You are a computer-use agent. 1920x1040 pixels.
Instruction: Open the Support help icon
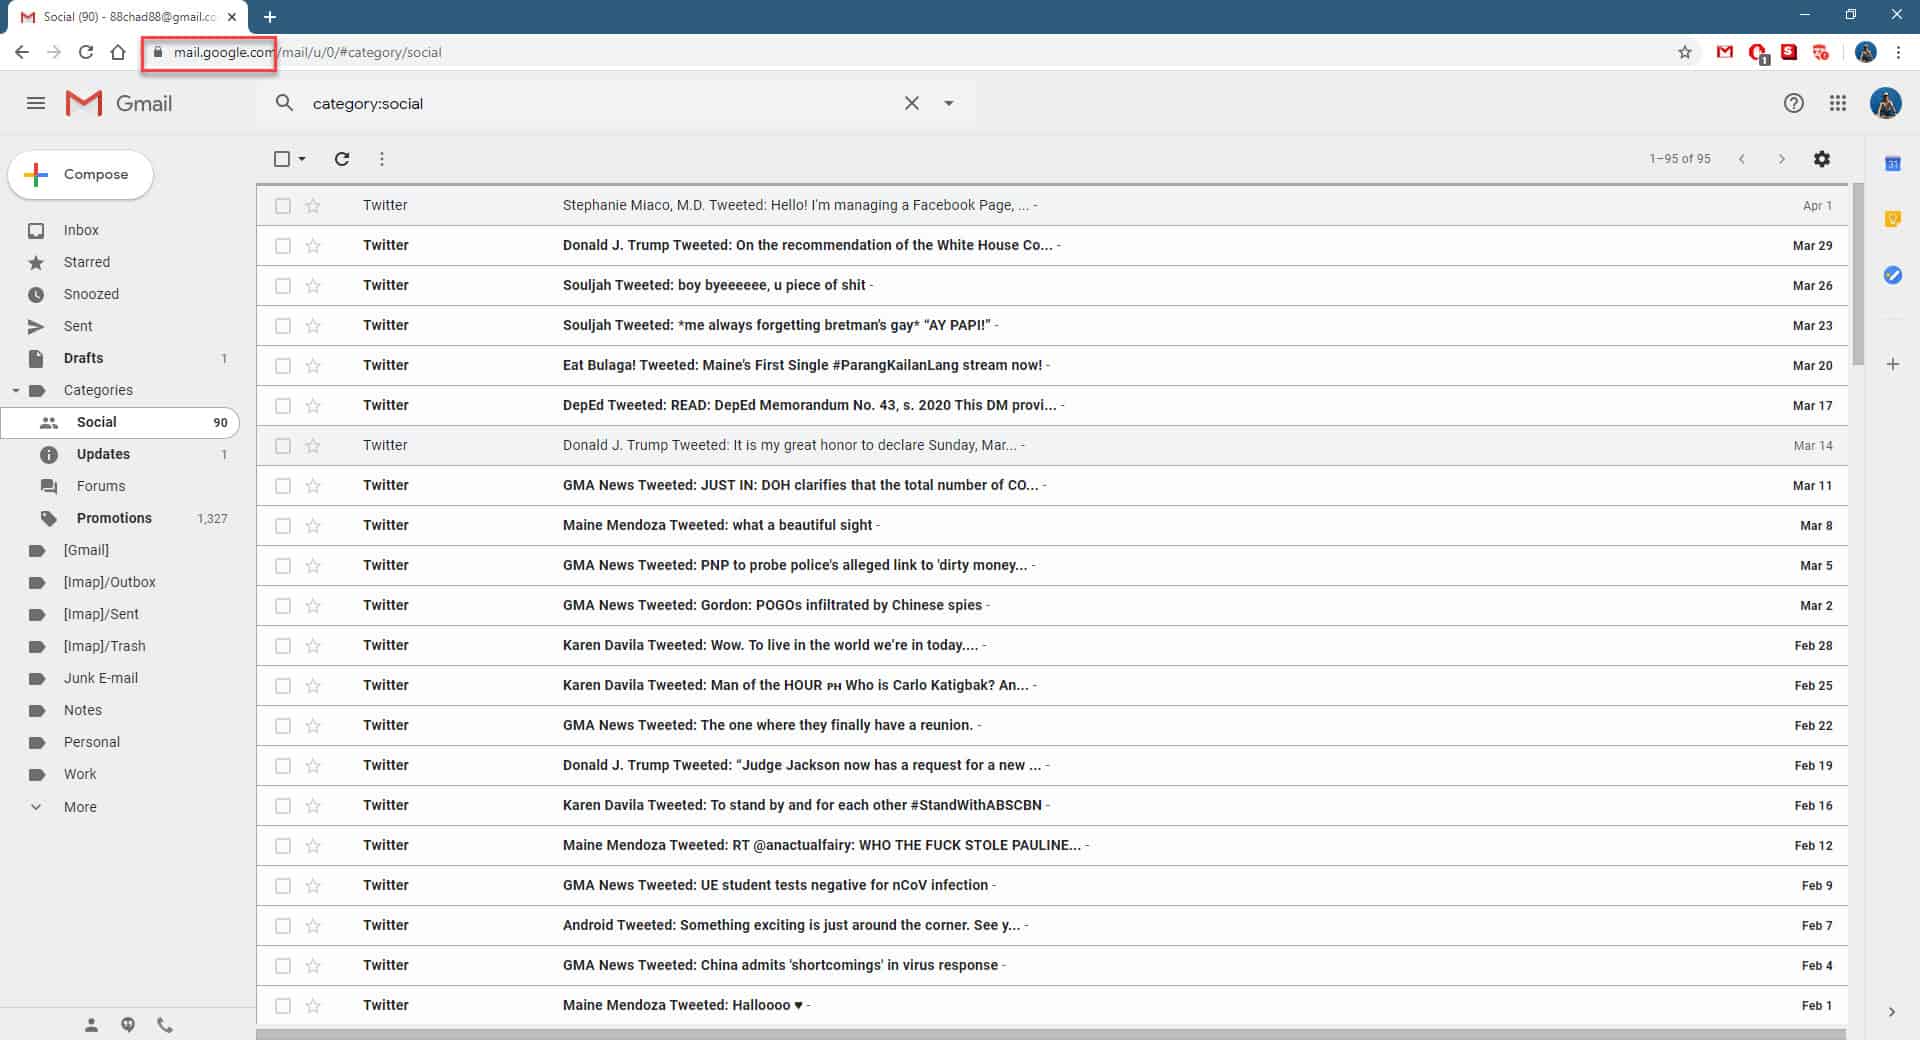[1793, 103]
